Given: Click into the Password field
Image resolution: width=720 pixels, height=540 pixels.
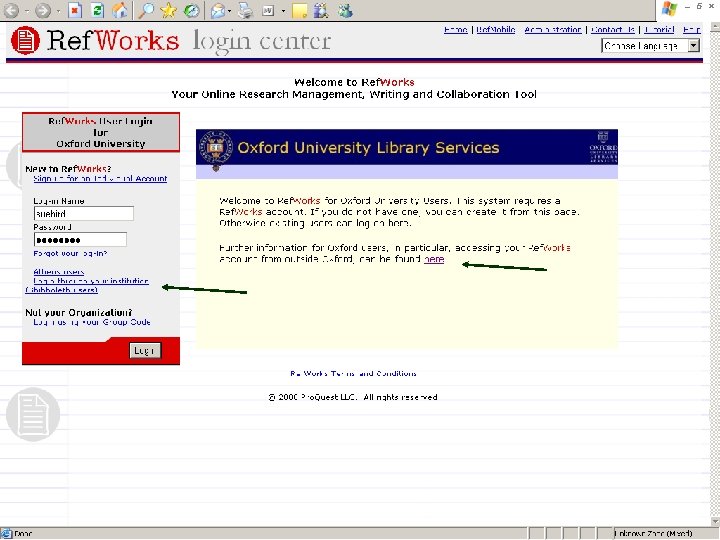Looking at the screenshot, I should [x=80, y=240].
